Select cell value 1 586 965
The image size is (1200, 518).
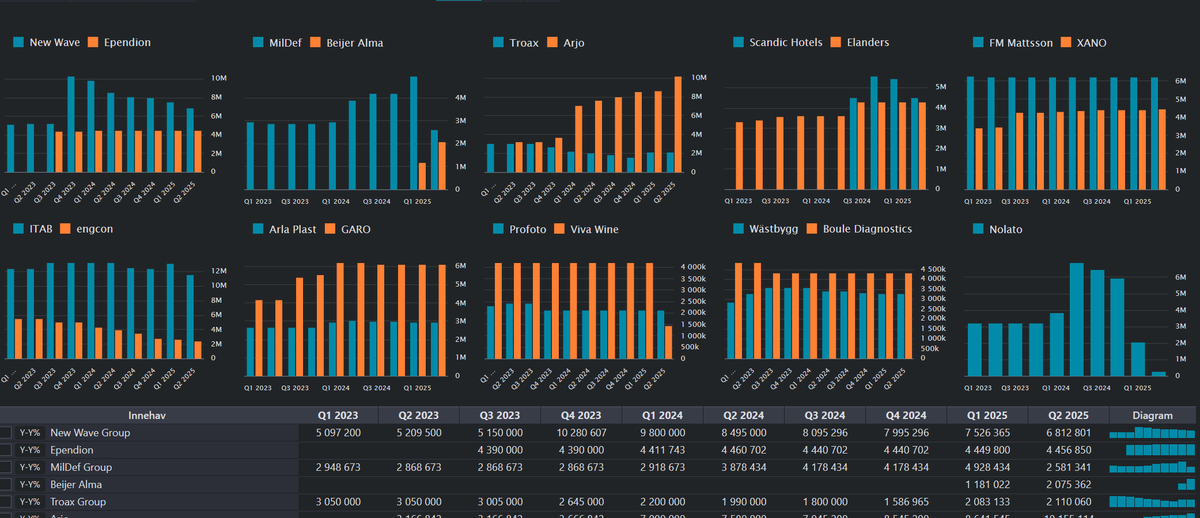905,501
